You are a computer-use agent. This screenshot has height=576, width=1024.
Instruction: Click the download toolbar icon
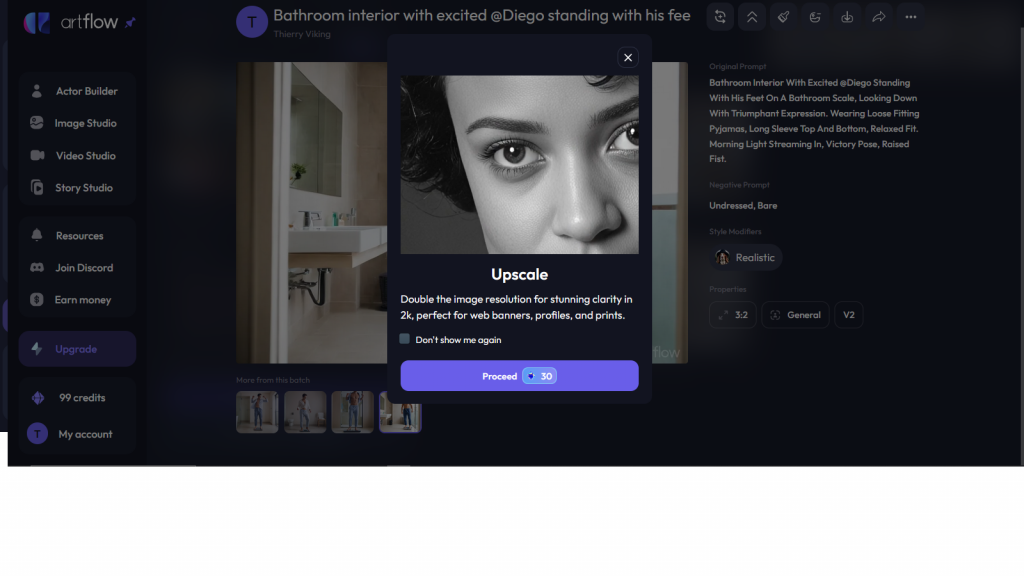(x=847, y=17)
